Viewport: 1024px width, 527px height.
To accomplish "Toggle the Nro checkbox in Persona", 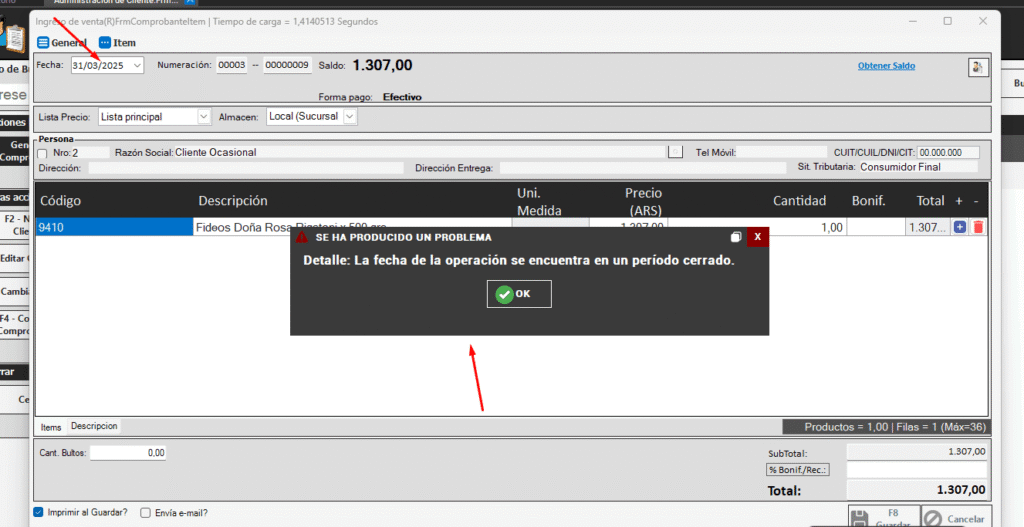I will pos(42,153).
